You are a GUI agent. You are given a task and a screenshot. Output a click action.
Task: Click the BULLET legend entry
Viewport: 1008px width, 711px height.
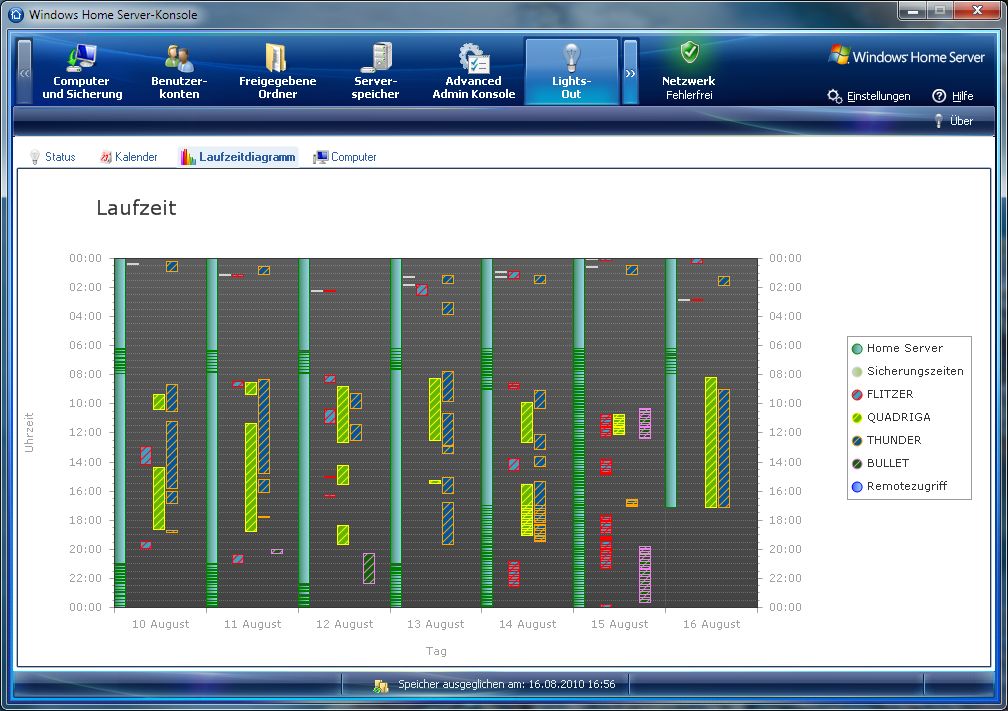click(x=881, y=464)
